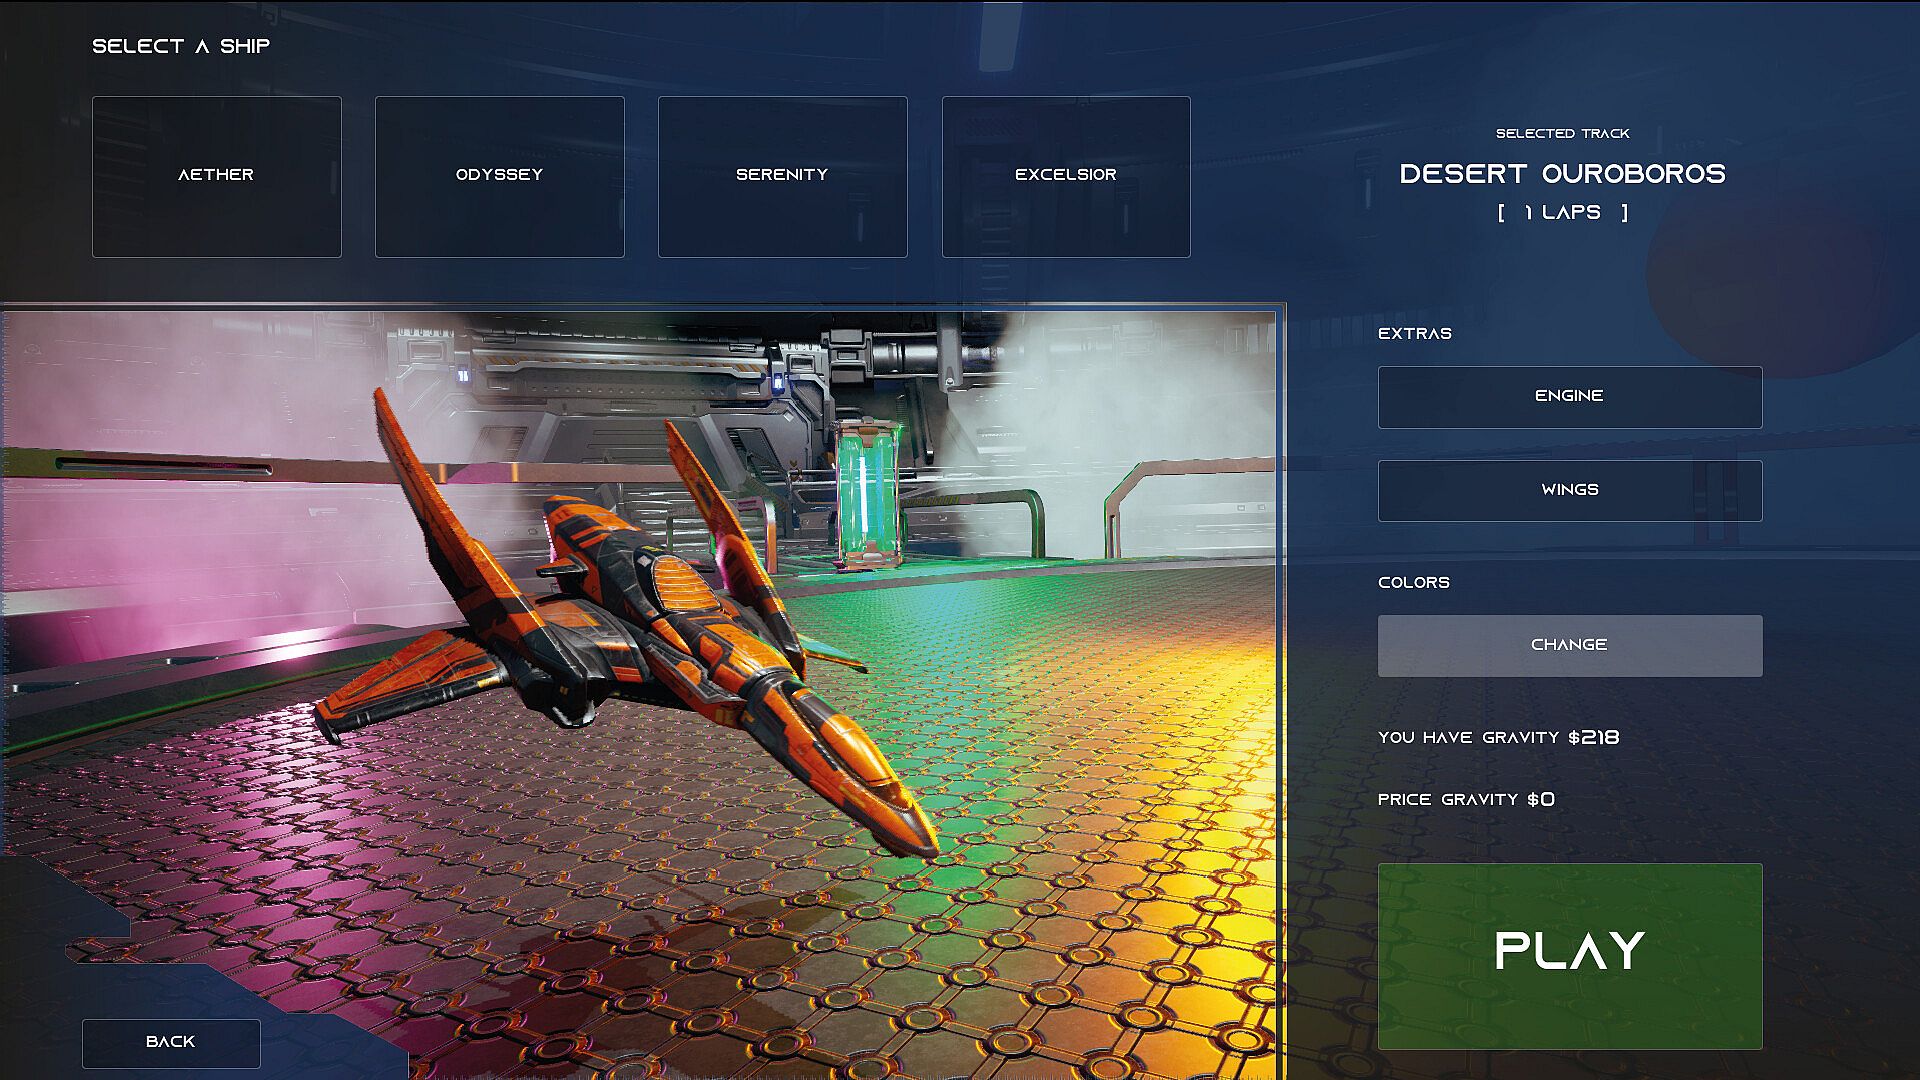
Task: Open the Engine extras upgrade
Action: (x=1569, y=397)
